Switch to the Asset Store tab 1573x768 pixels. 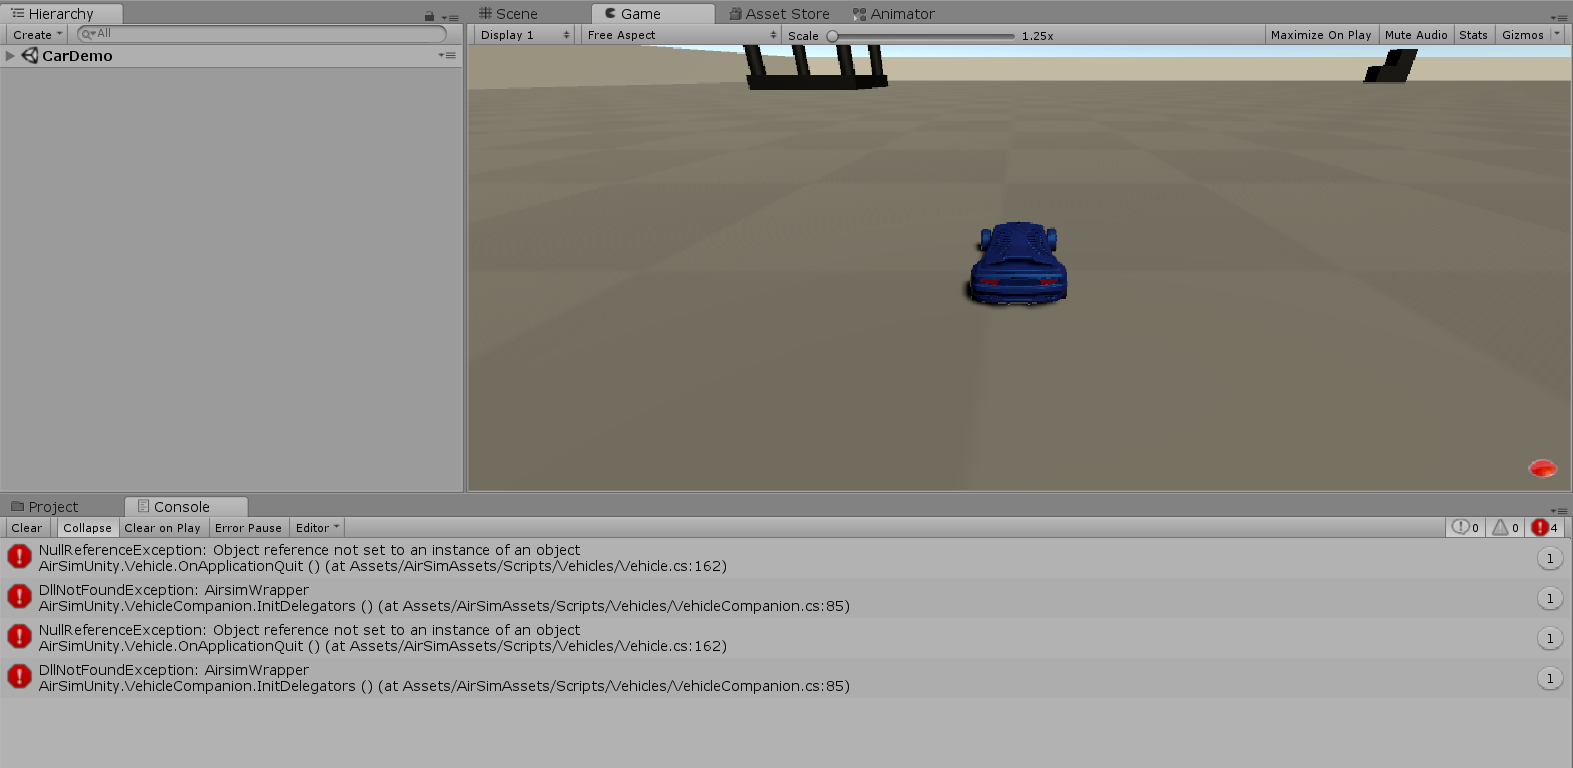pyautogui.click(x=779, y=14)
